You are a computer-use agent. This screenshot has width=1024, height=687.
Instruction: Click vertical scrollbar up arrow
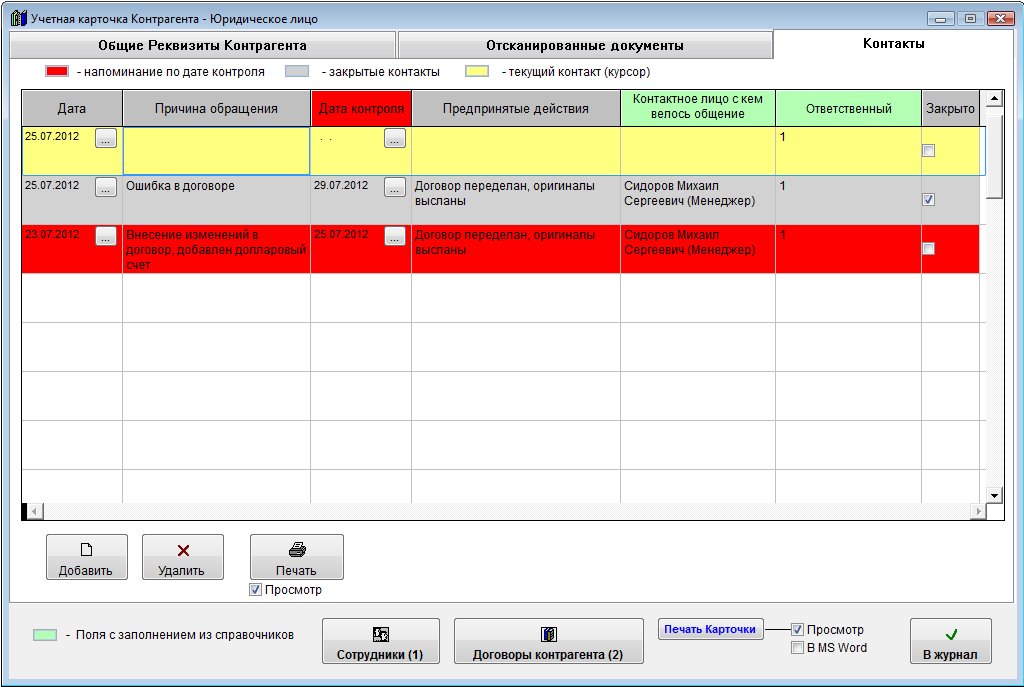click(994, 99)
